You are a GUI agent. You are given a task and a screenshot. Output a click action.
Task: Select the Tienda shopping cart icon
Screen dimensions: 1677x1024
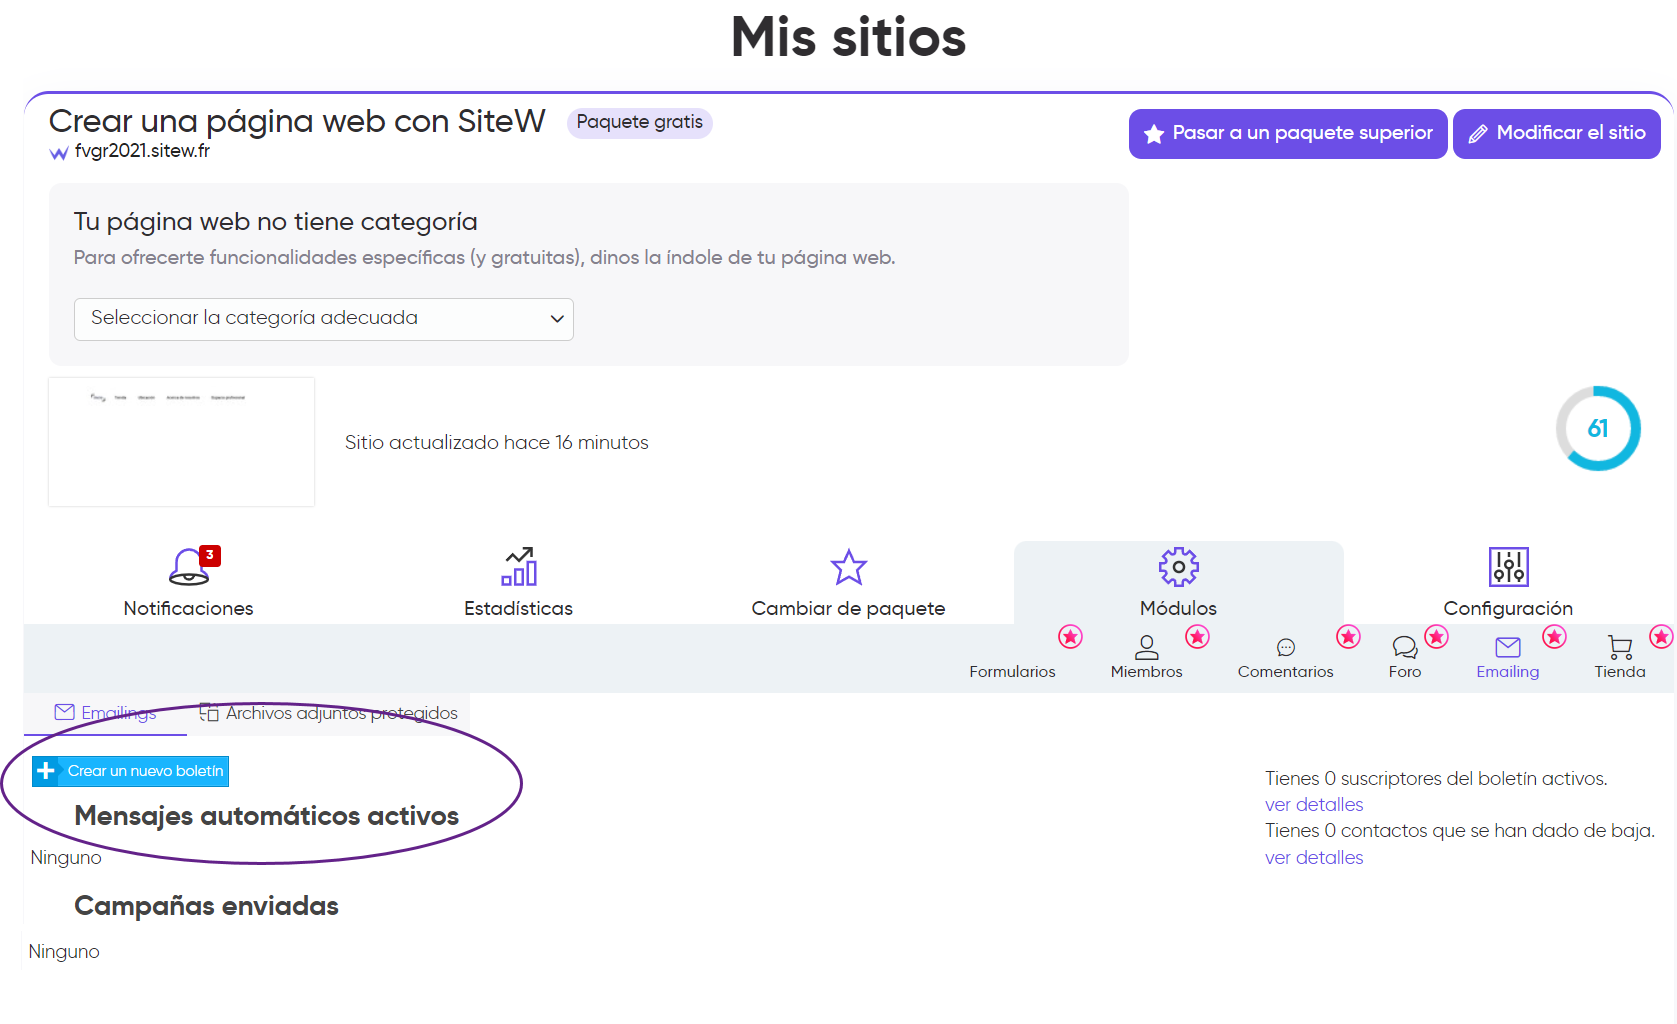point(1620,647)
